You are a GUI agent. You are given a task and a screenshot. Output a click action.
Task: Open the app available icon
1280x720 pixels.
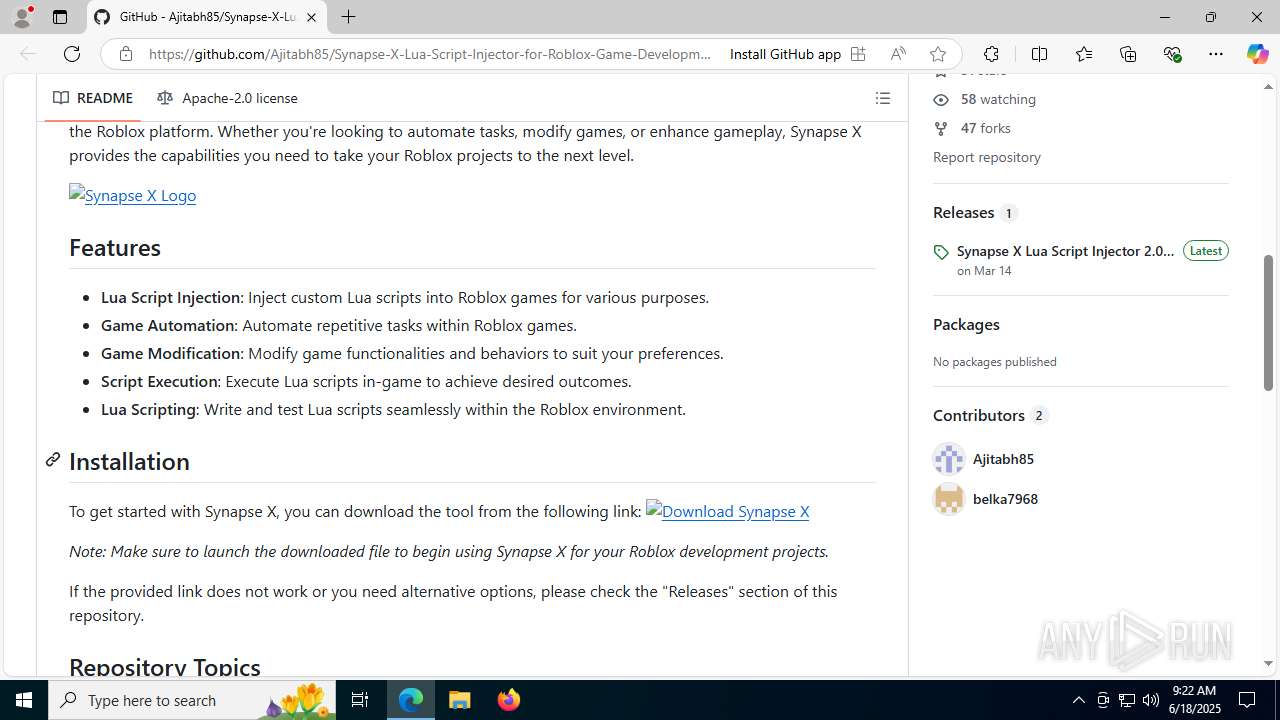pos(858,54)
